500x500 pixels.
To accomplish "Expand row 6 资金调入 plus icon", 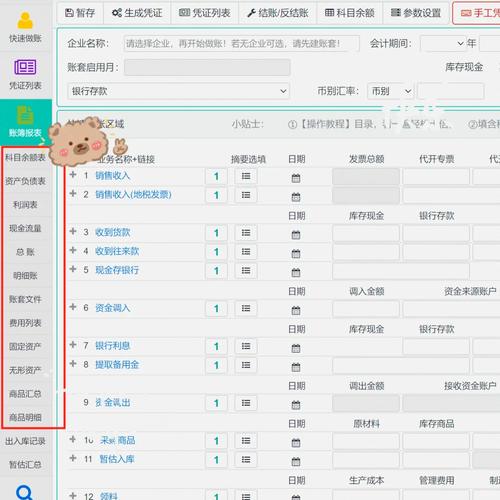I will pyautogui.click(x=73, y=307).
